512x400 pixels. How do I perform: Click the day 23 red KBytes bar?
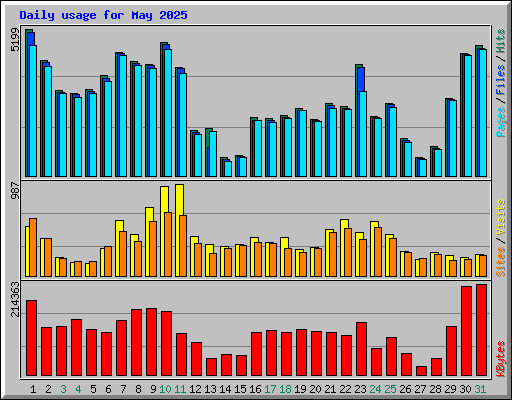coord(362,349)
